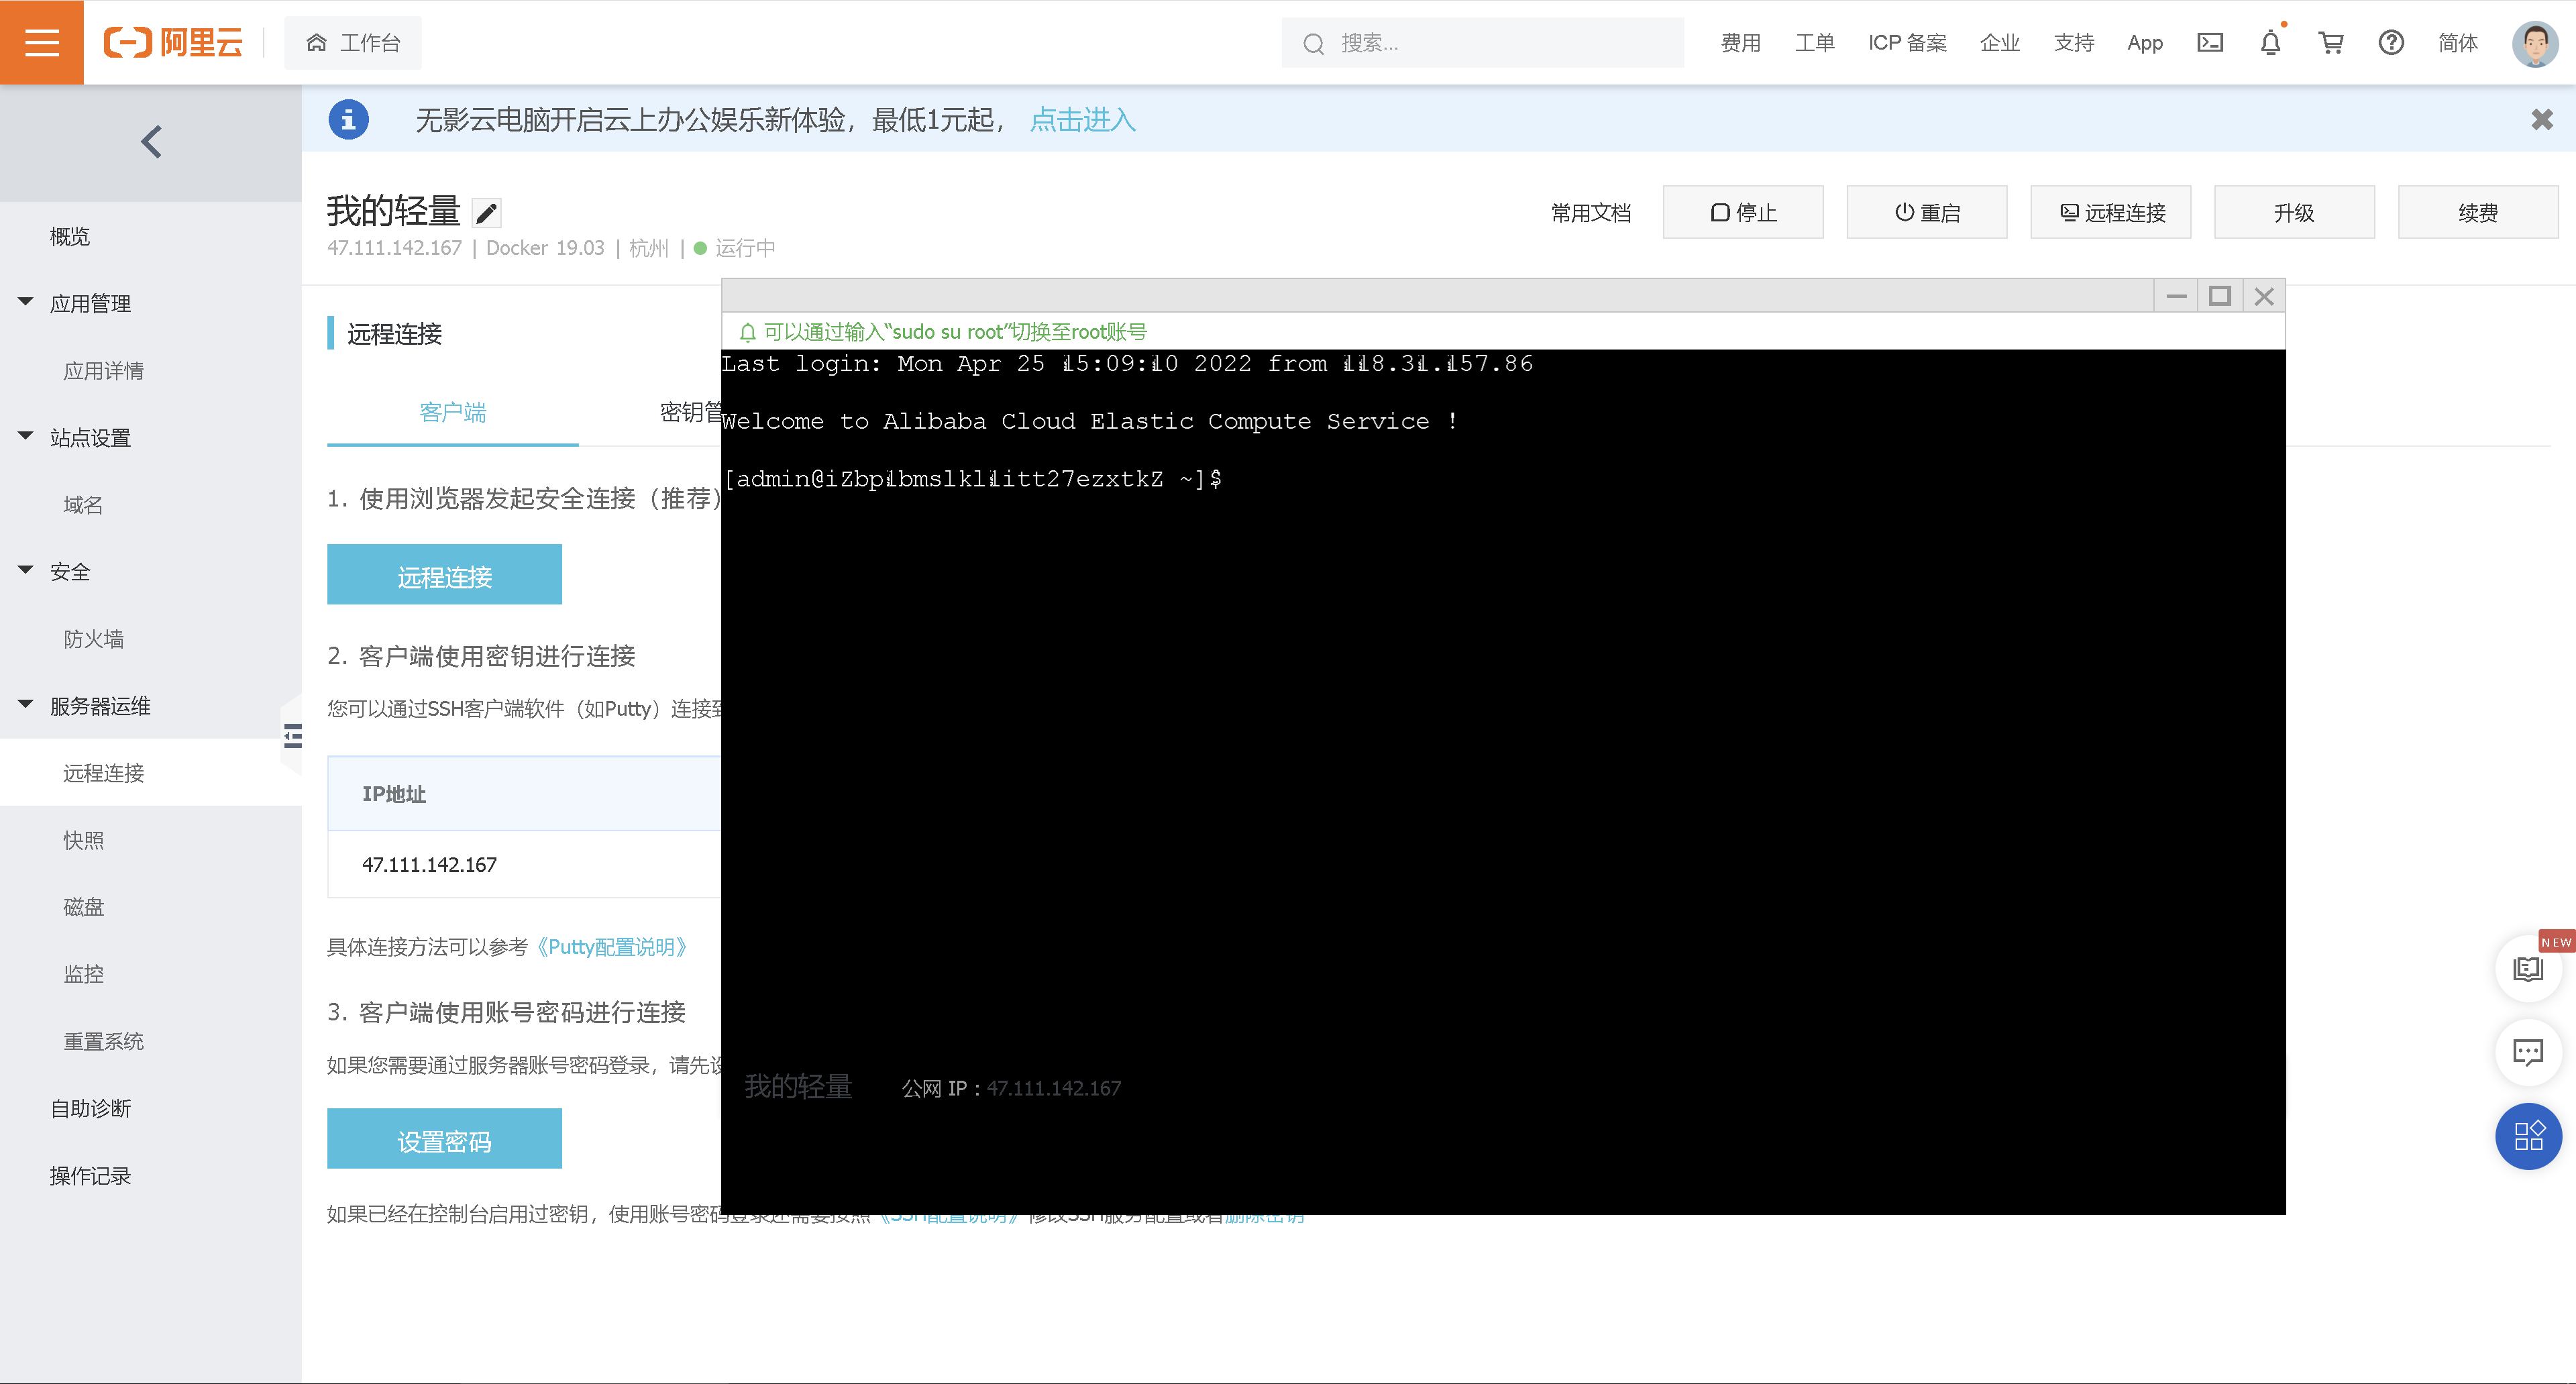This screenshot has height=1384, width=2576.
Task: Click the notification bell icon
Action: click(x=2270, y=43)
